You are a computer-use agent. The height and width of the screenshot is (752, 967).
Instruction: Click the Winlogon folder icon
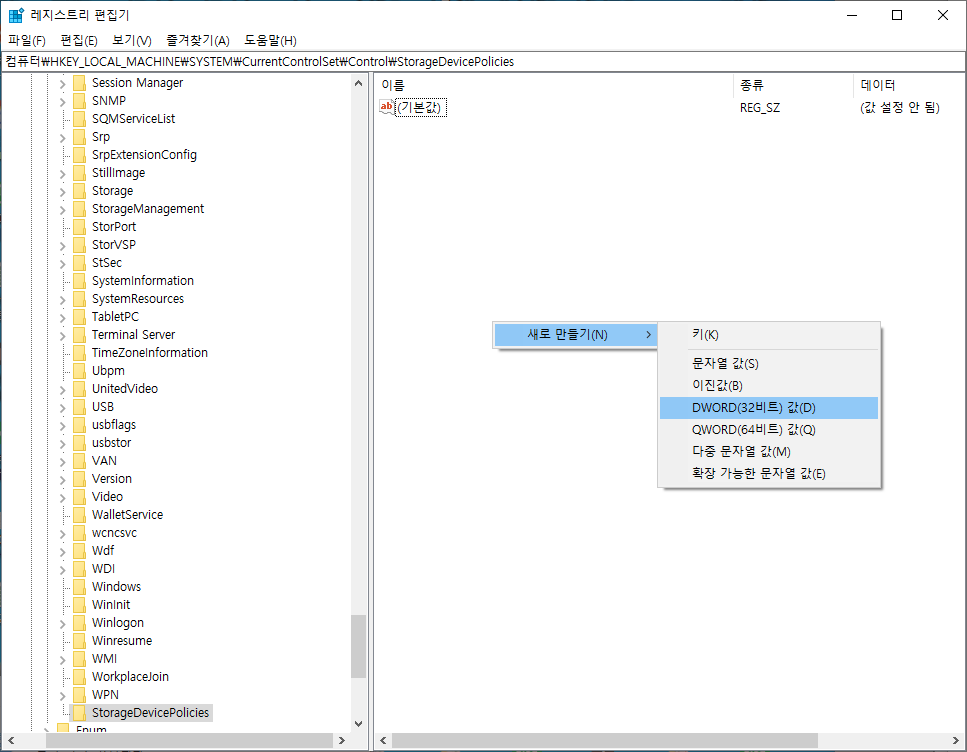point(80,622)
